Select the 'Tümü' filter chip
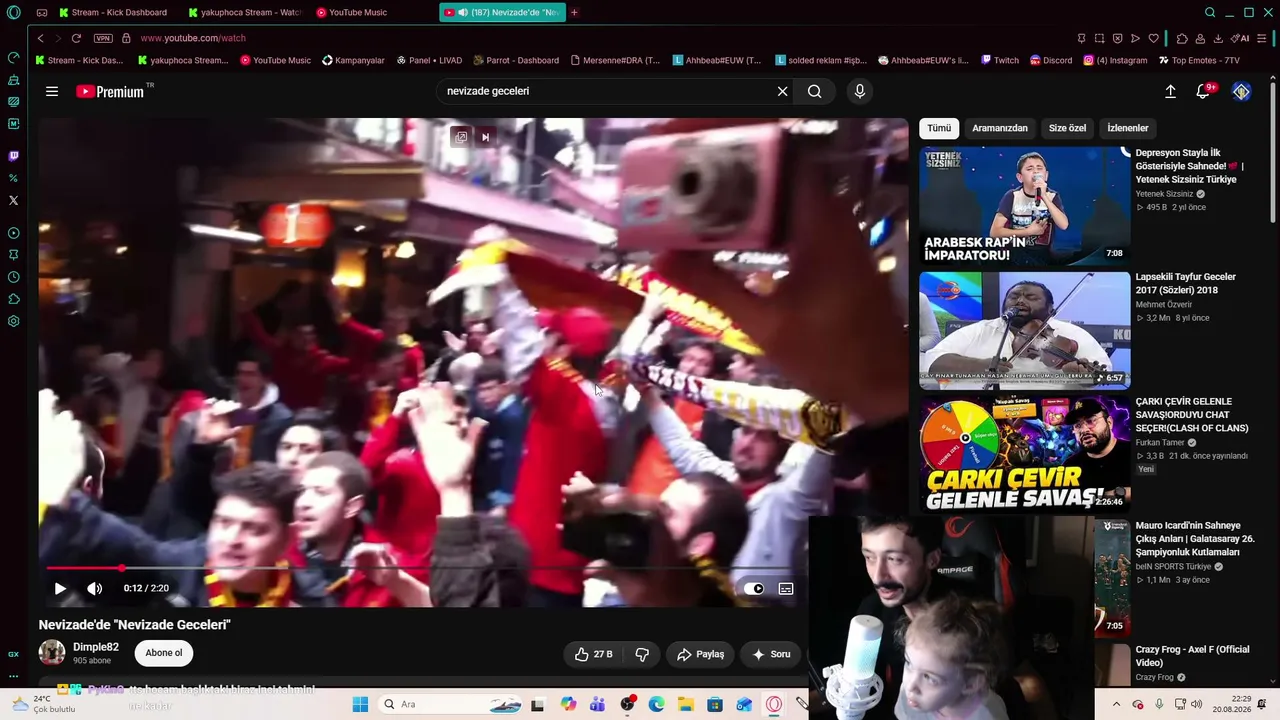Image resolution: width=1280 pixels, height=720 pixels. (939, 128)
